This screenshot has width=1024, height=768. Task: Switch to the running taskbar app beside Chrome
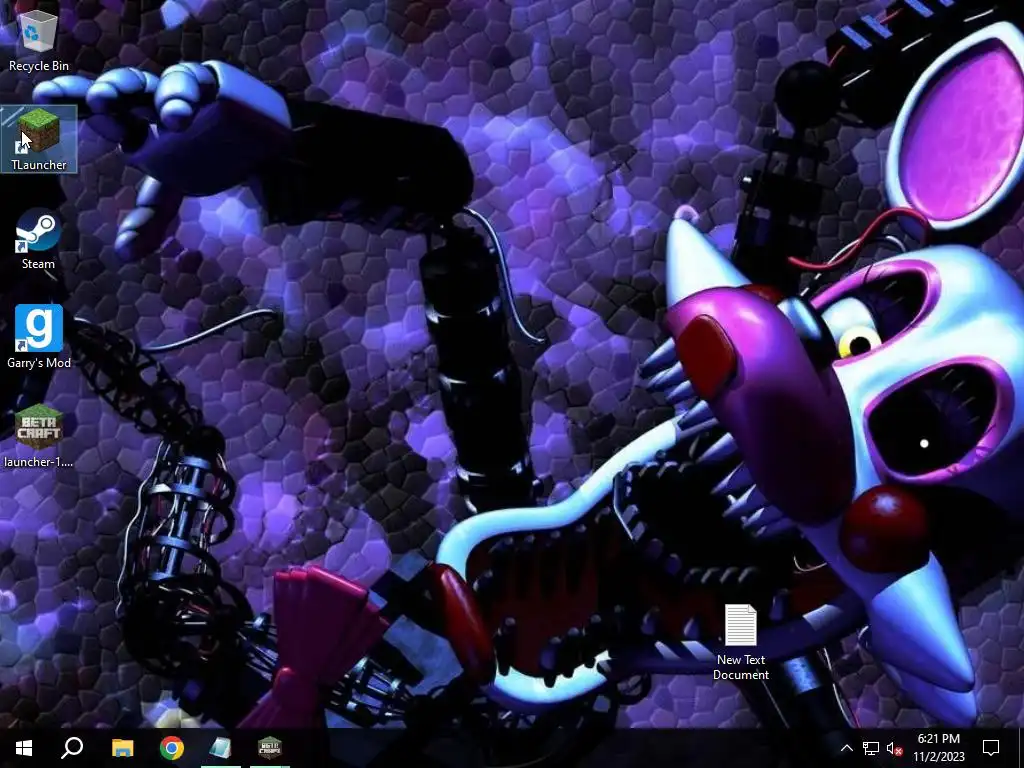(x=221, y=748)
